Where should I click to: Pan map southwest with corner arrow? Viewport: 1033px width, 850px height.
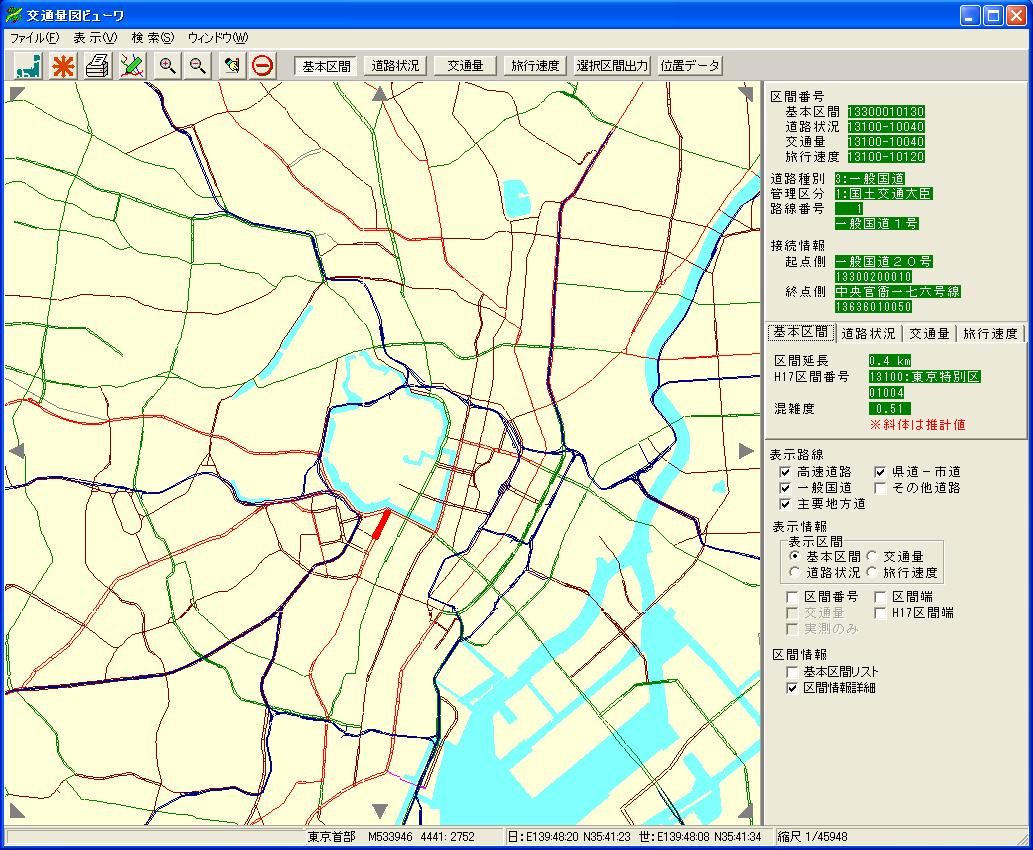[16, 811]
